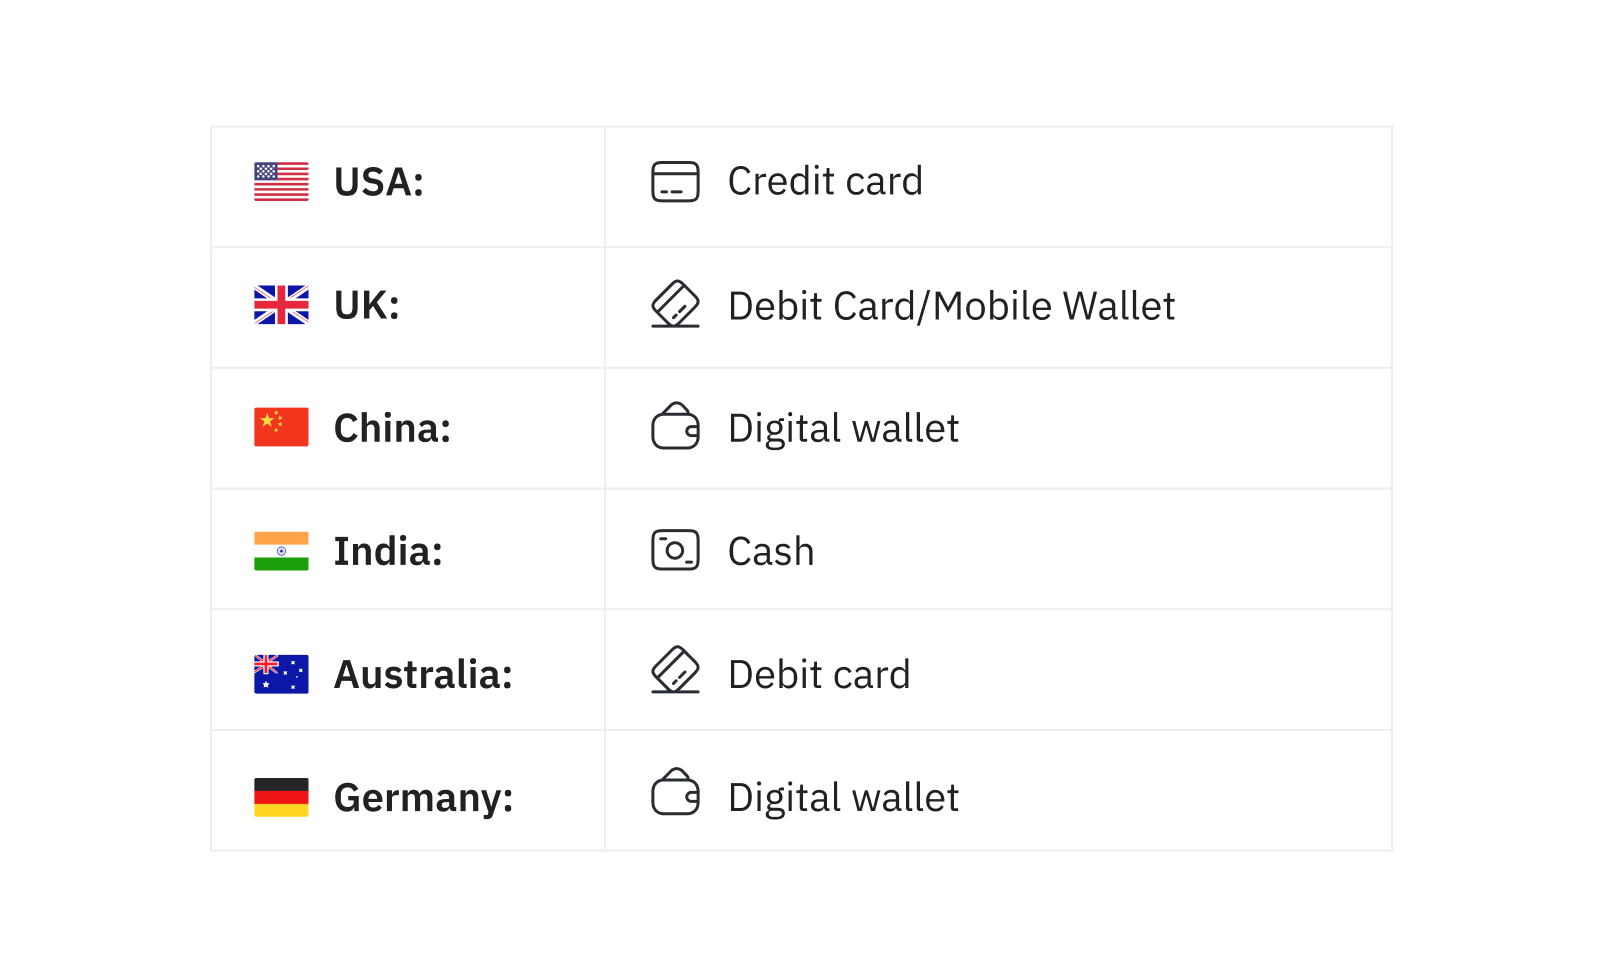The width and height of the screenshot is (1600, 976).
Task: Click the Australia flag icon
Action: pos(281,674)
